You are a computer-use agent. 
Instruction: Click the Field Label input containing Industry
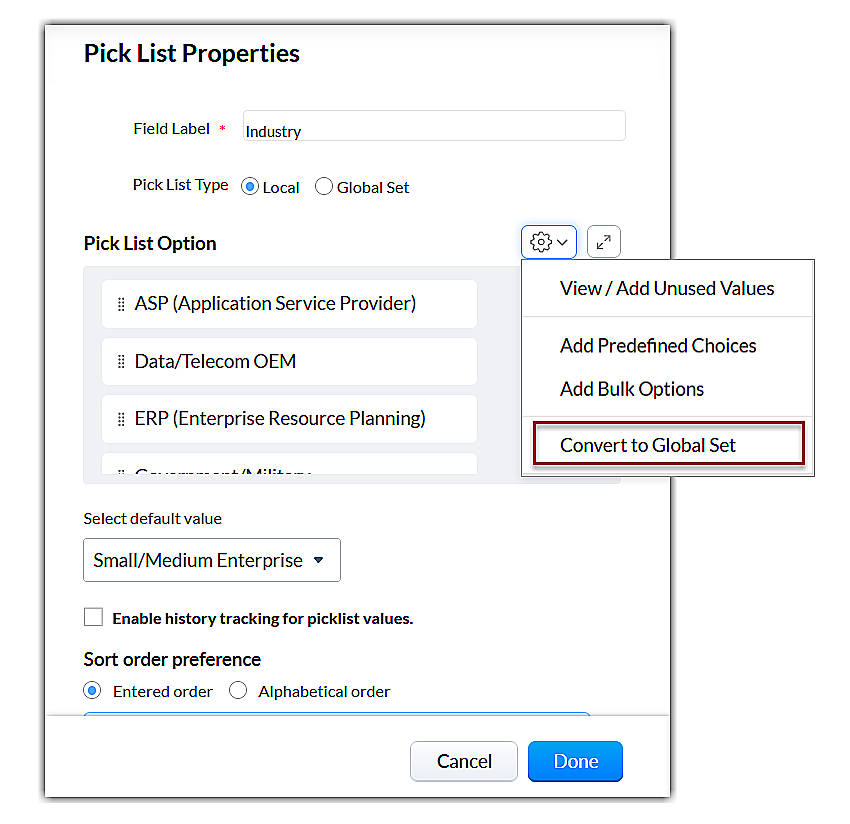(434, 127)
